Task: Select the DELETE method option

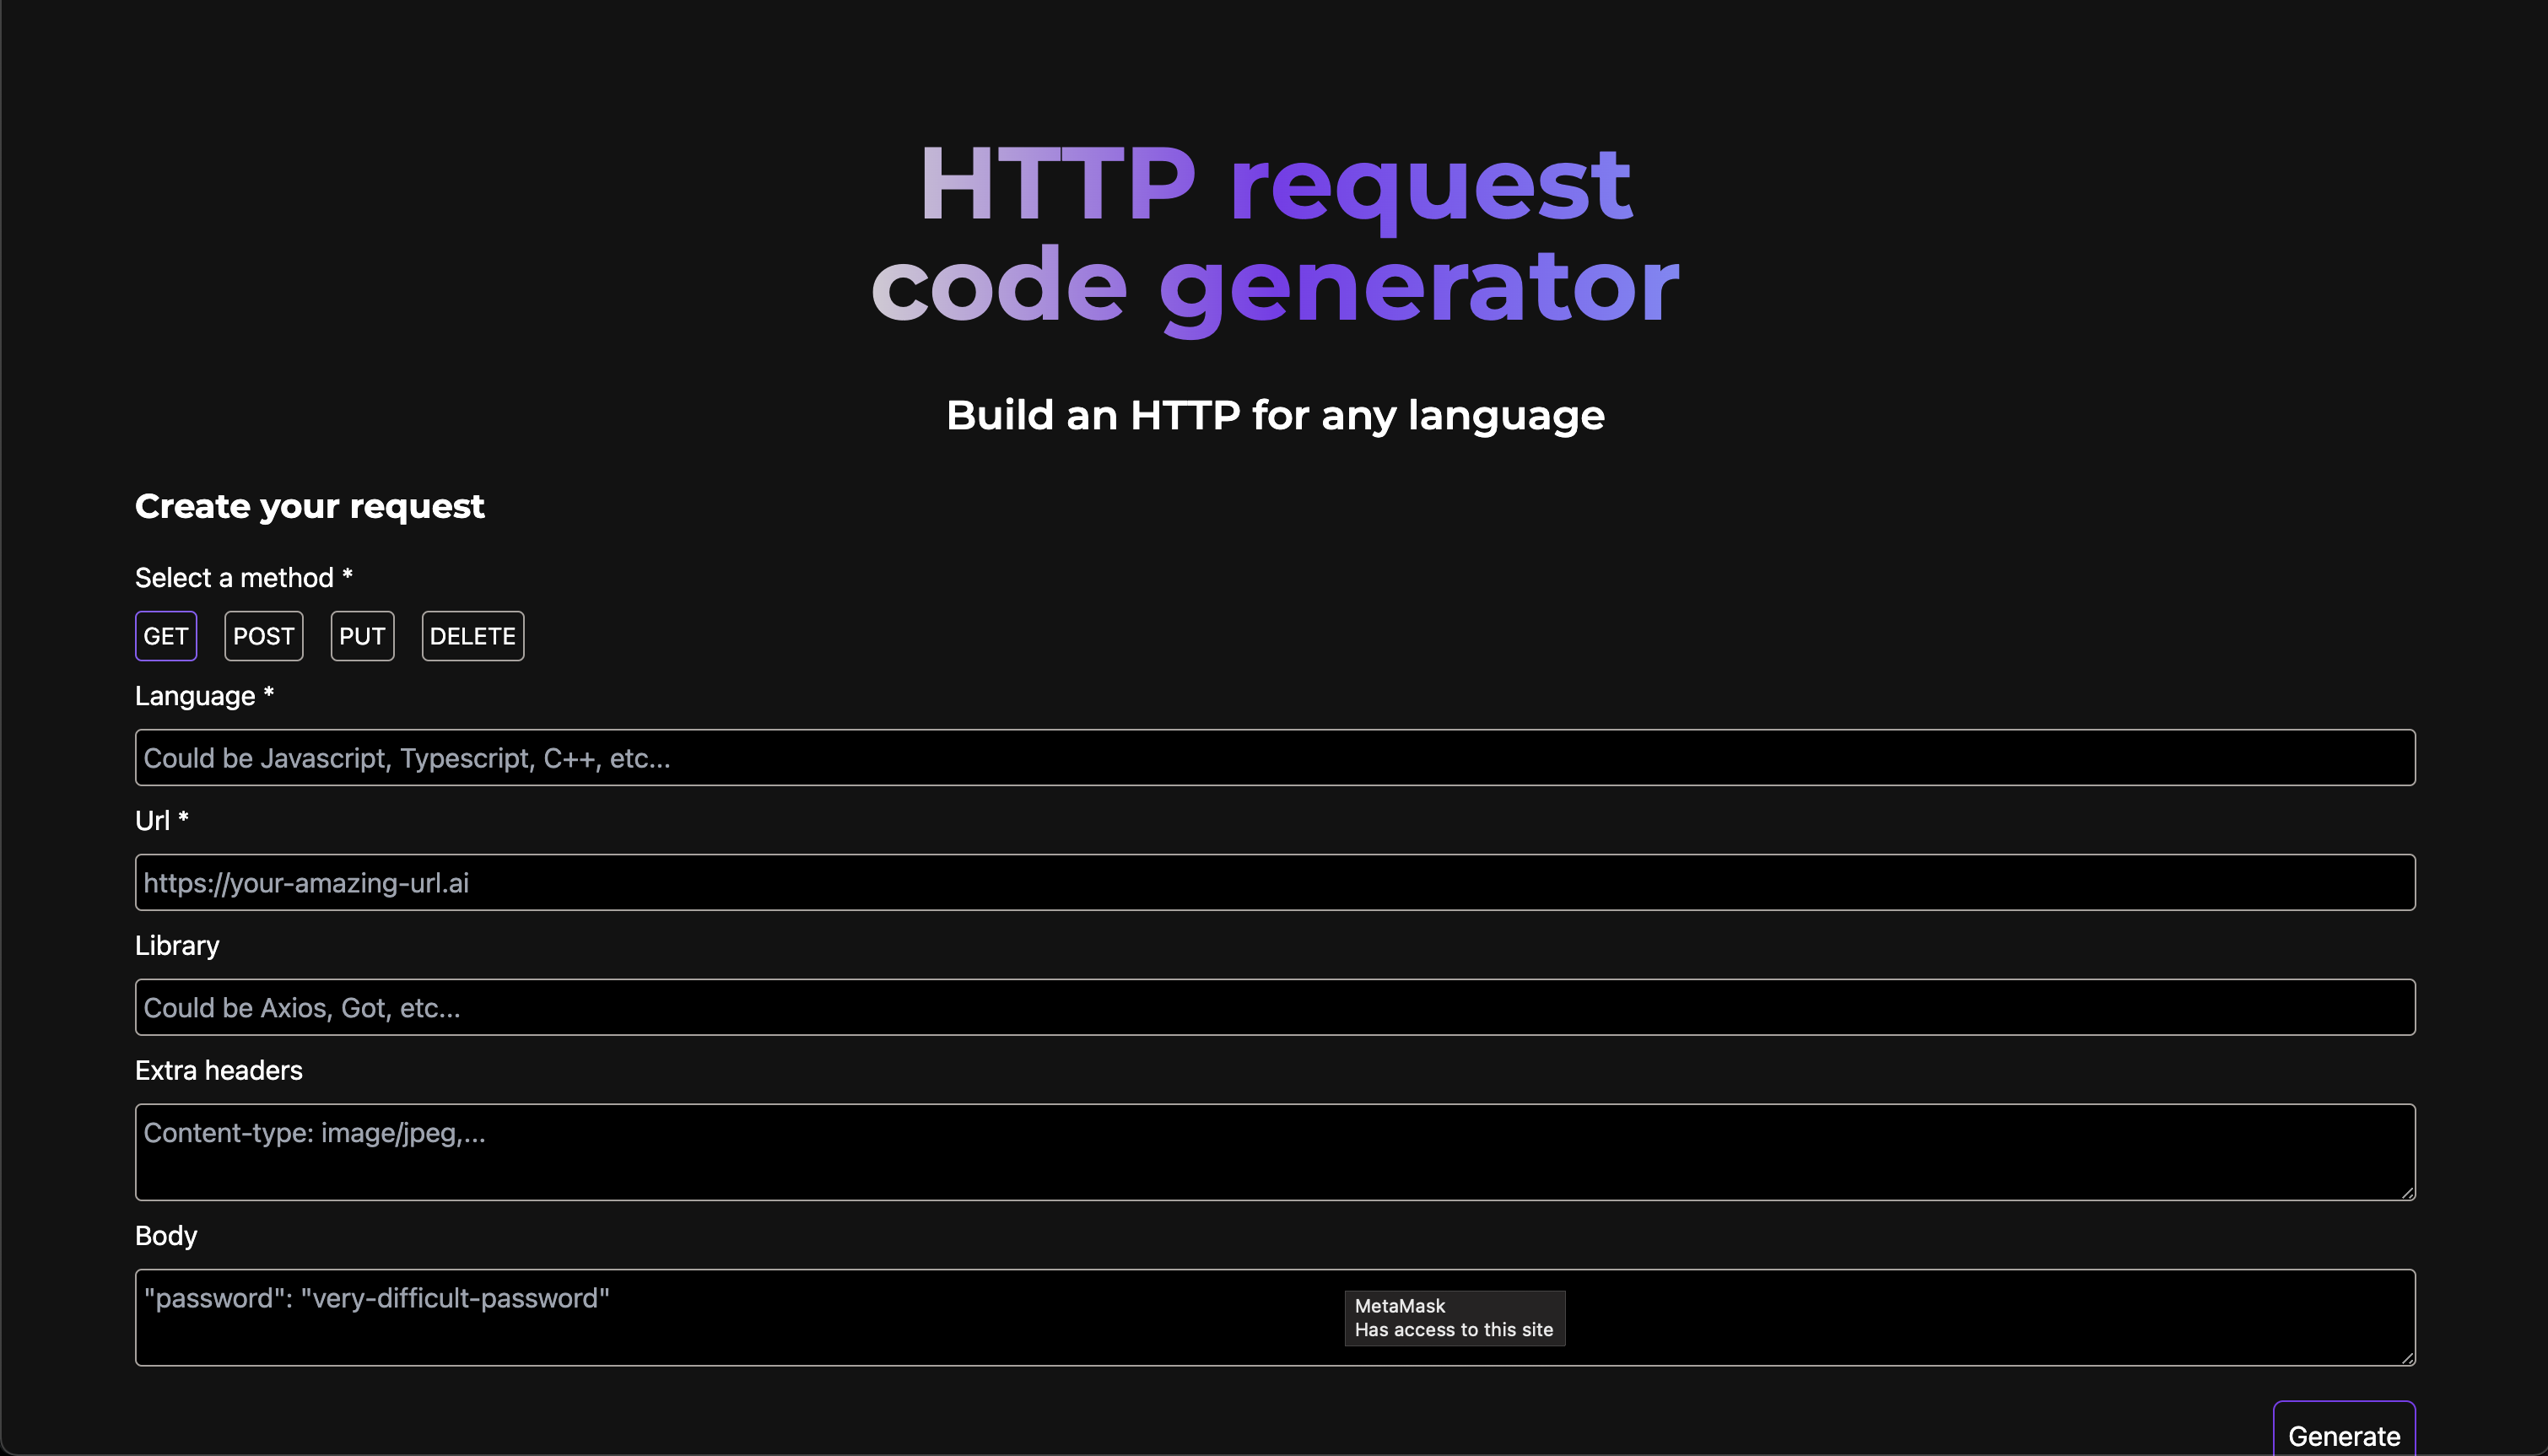Action: (x=472, y=636)
